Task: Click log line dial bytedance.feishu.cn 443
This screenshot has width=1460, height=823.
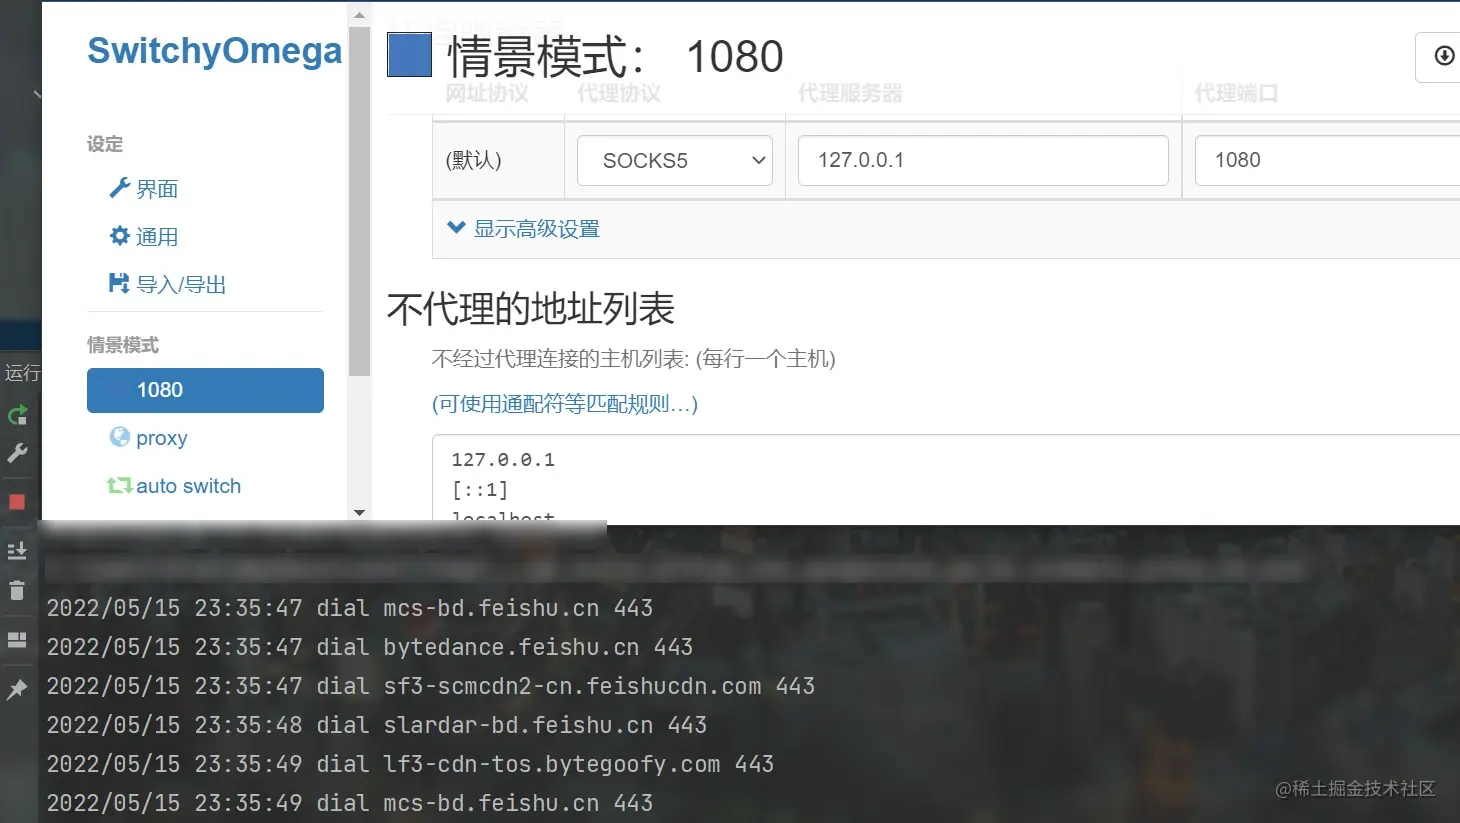Action: coord(370,647)
